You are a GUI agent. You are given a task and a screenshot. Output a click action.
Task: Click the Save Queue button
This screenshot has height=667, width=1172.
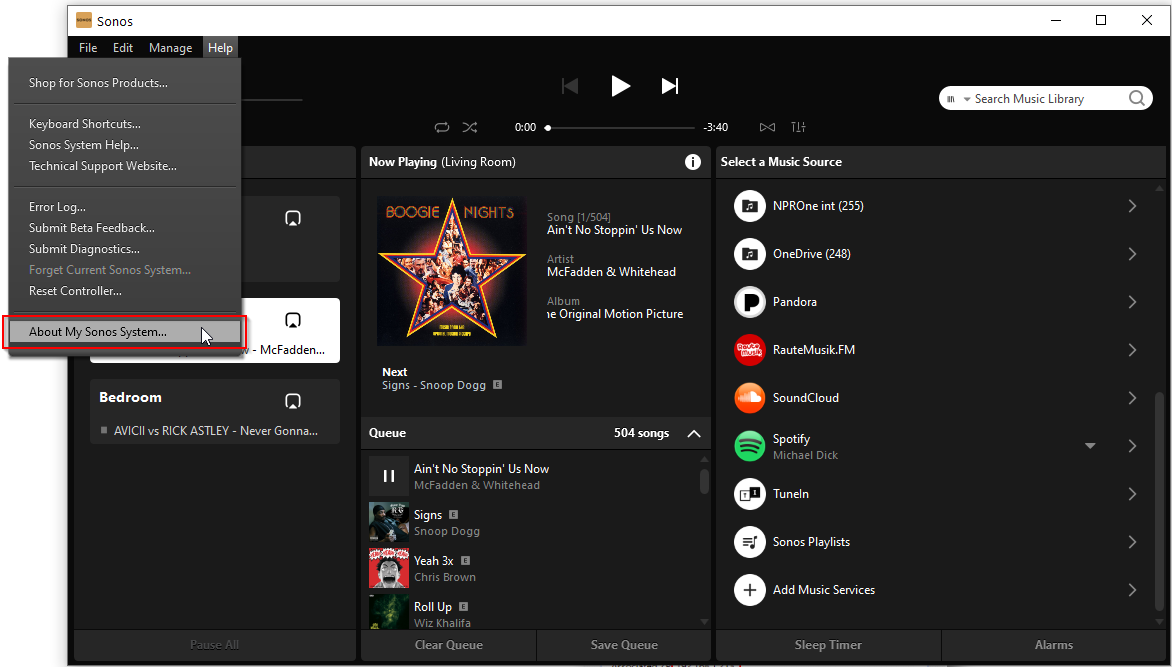coord(624,645)
